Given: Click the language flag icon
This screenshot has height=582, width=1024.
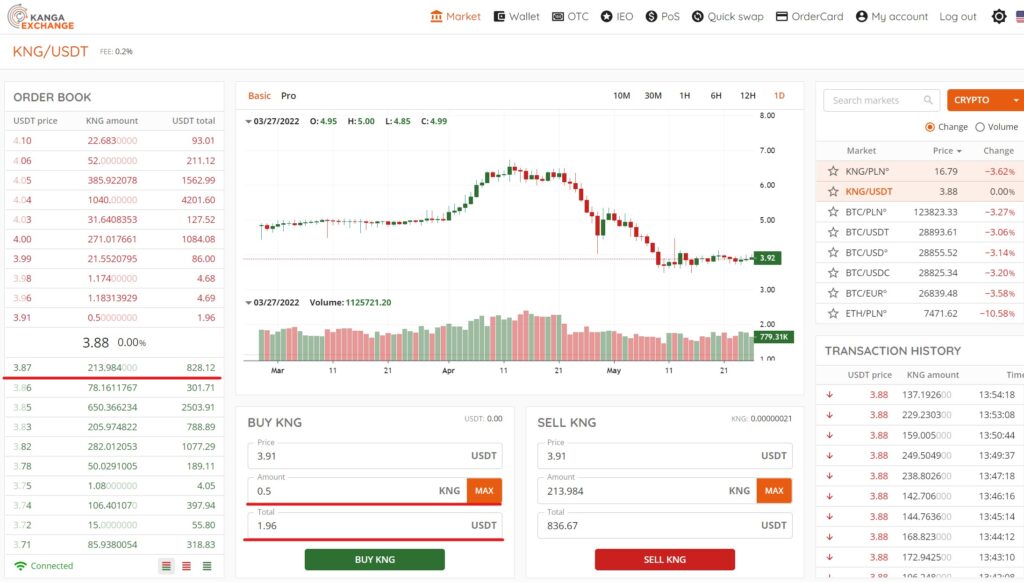Looking at the screenshot, I should tap(1020, 16).
